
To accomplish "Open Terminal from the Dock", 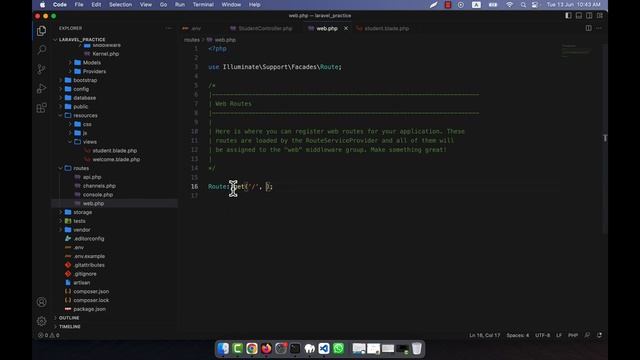I will point(295,349).
